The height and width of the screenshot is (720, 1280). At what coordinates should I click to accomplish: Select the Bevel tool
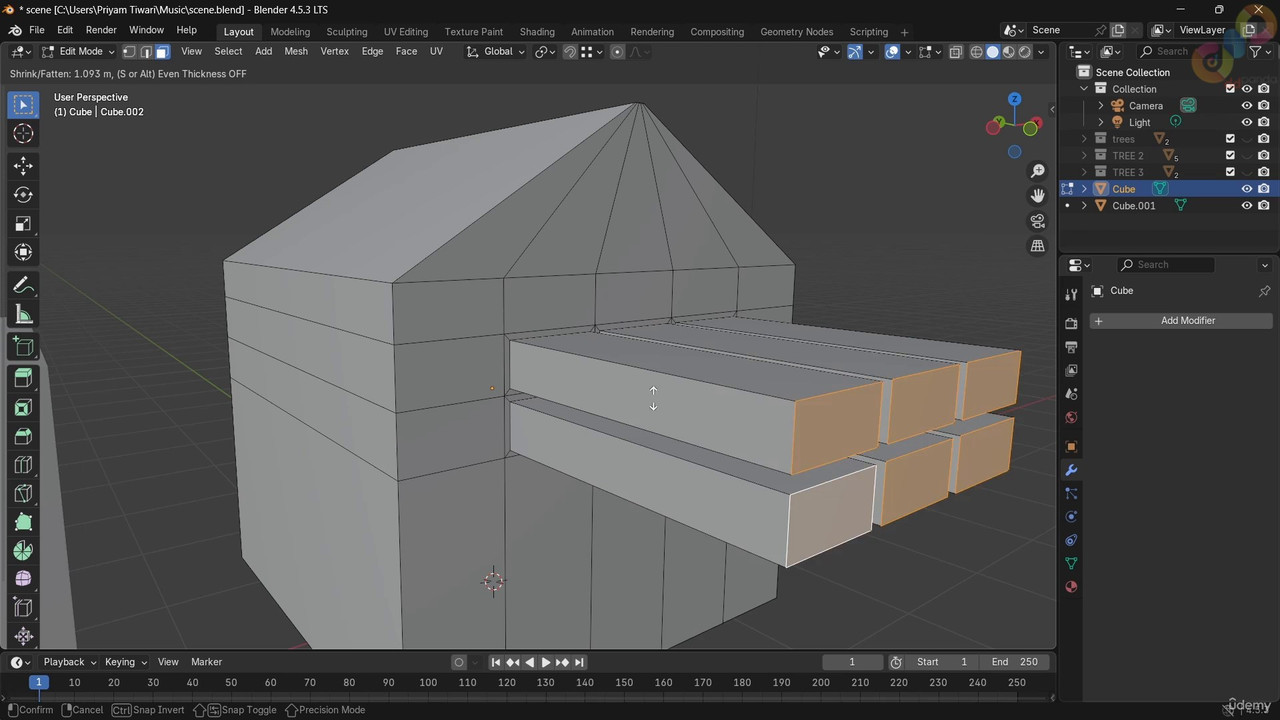[23, 436]
